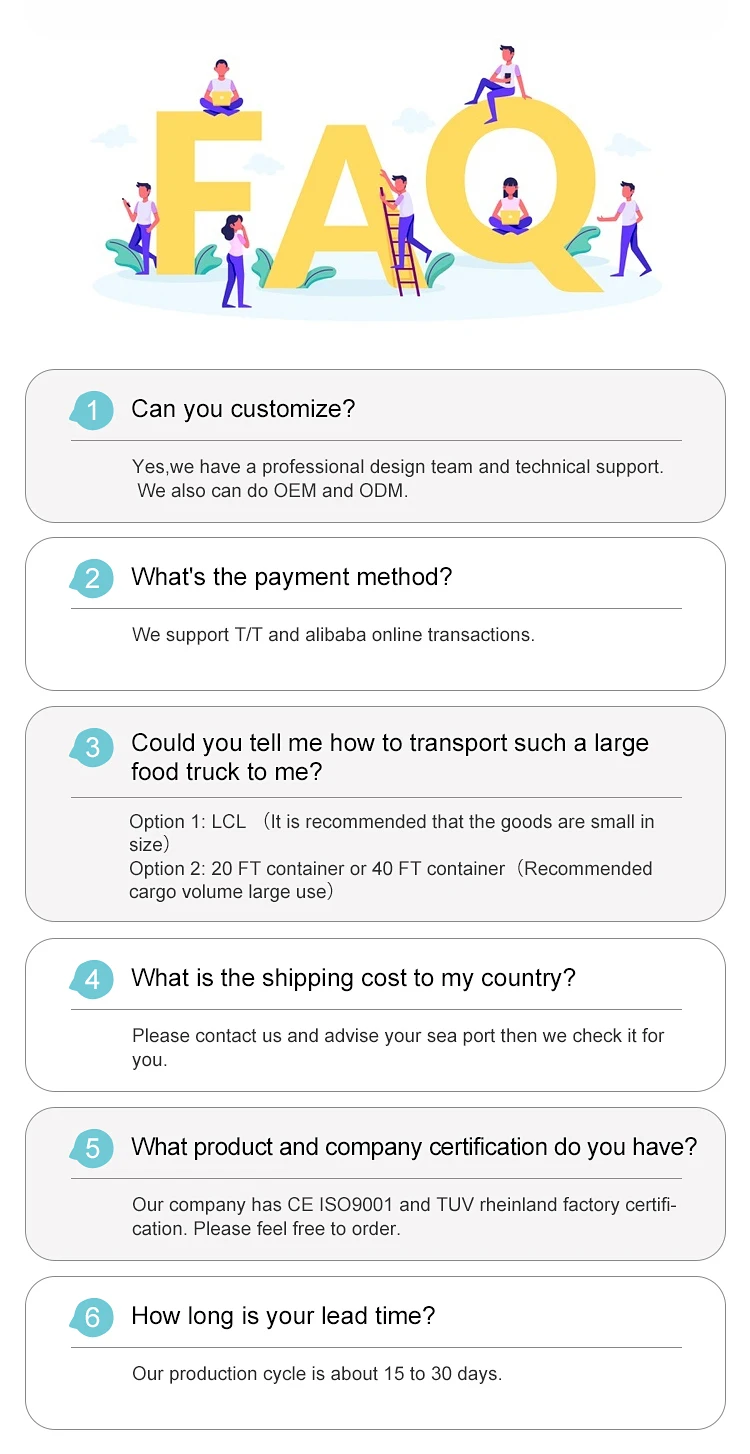Open the shipping cost to my country question
This screenshot has height=1454, width=750.
tap(353, 978)
